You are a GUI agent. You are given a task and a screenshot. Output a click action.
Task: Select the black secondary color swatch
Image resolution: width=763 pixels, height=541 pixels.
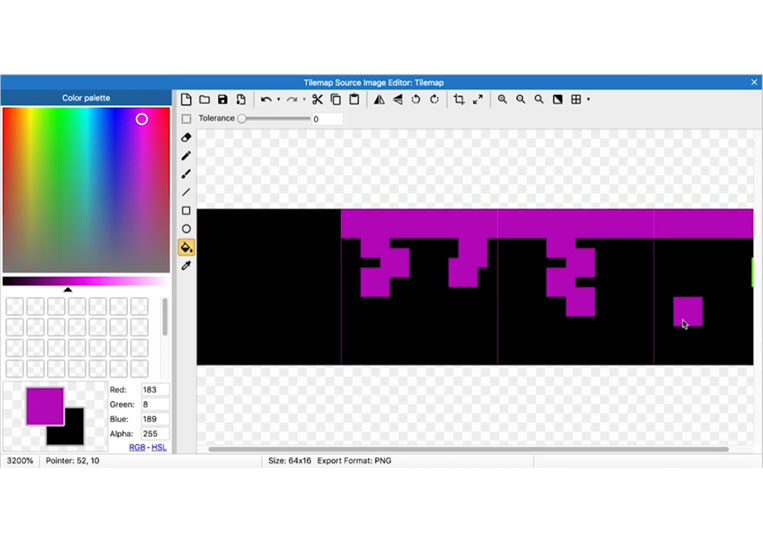pyautogui.click(x=71, y=432)
